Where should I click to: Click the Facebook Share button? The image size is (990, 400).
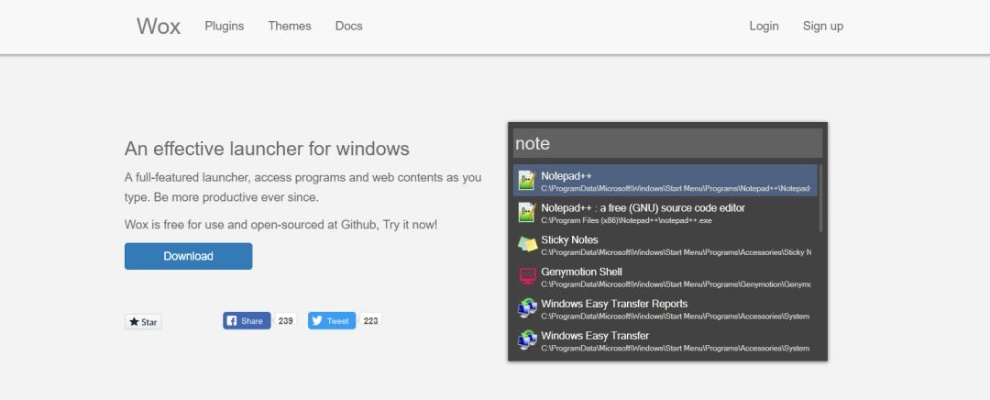[x=246, y=321]
